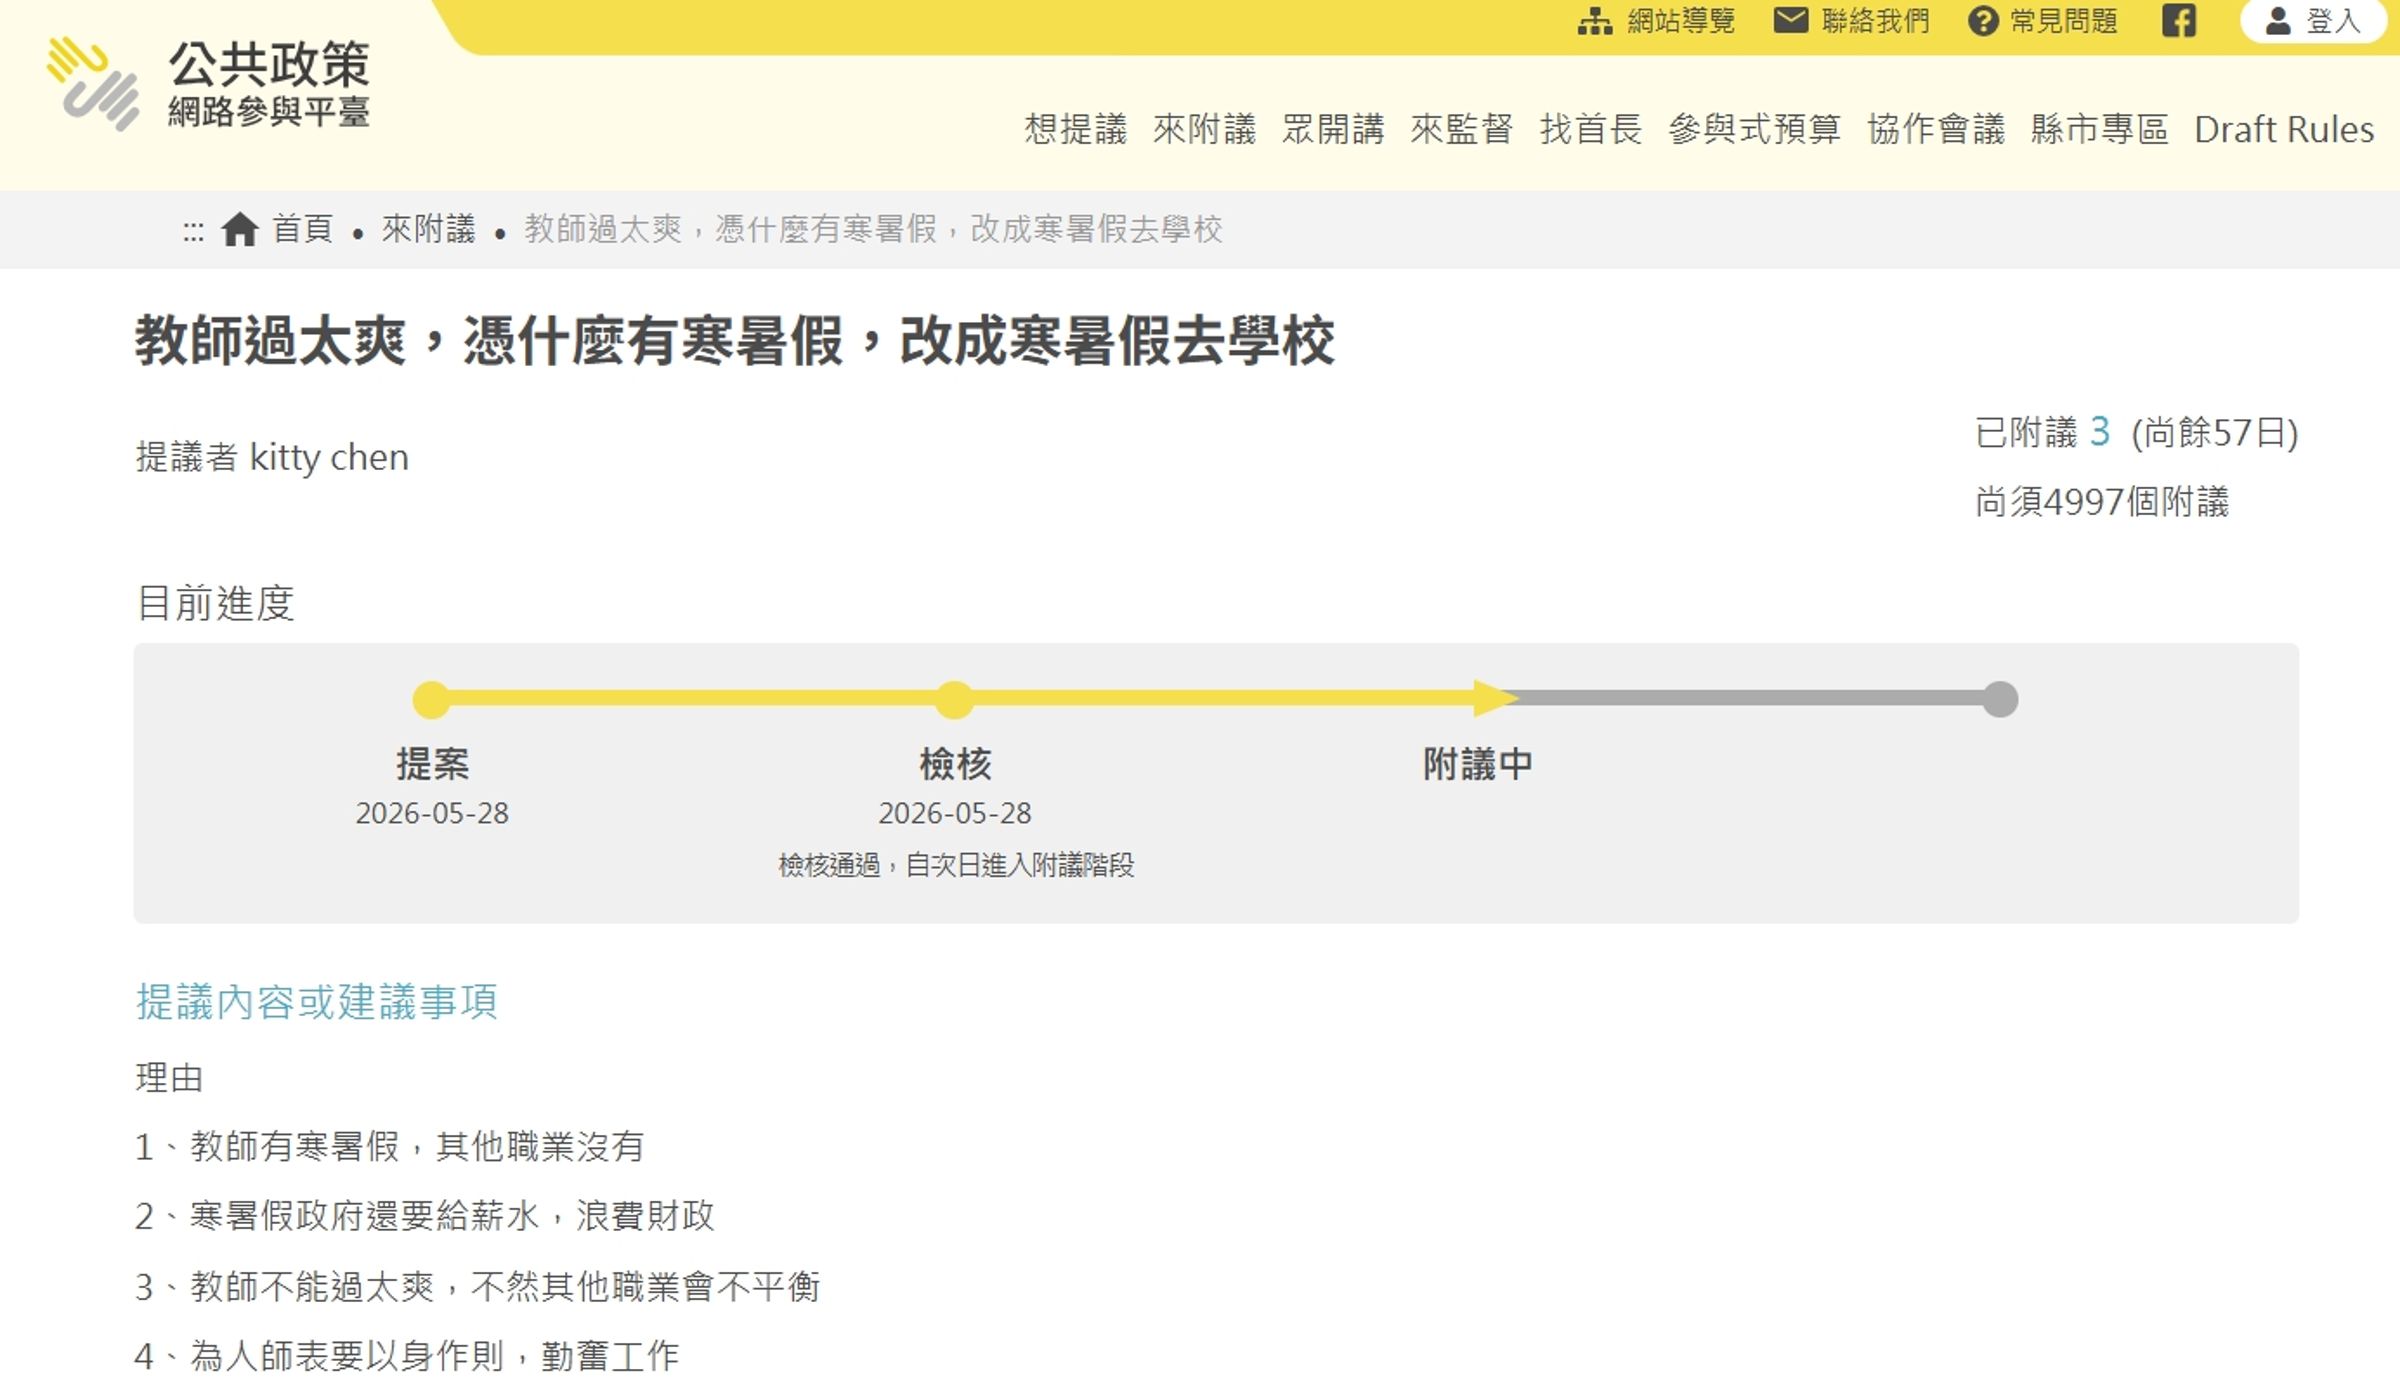Click the endorsement count number 3
This screenshot has width=2400, height=1397.
(x=2099, y=431)
